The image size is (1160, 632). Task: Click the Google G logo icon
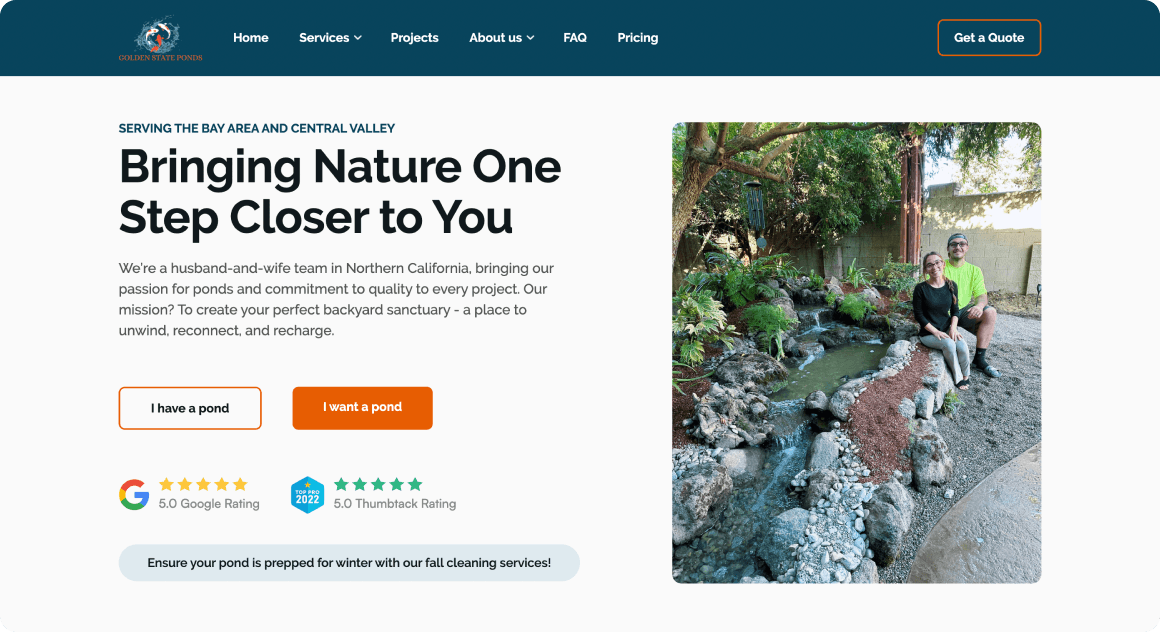(x=134, y=494)
